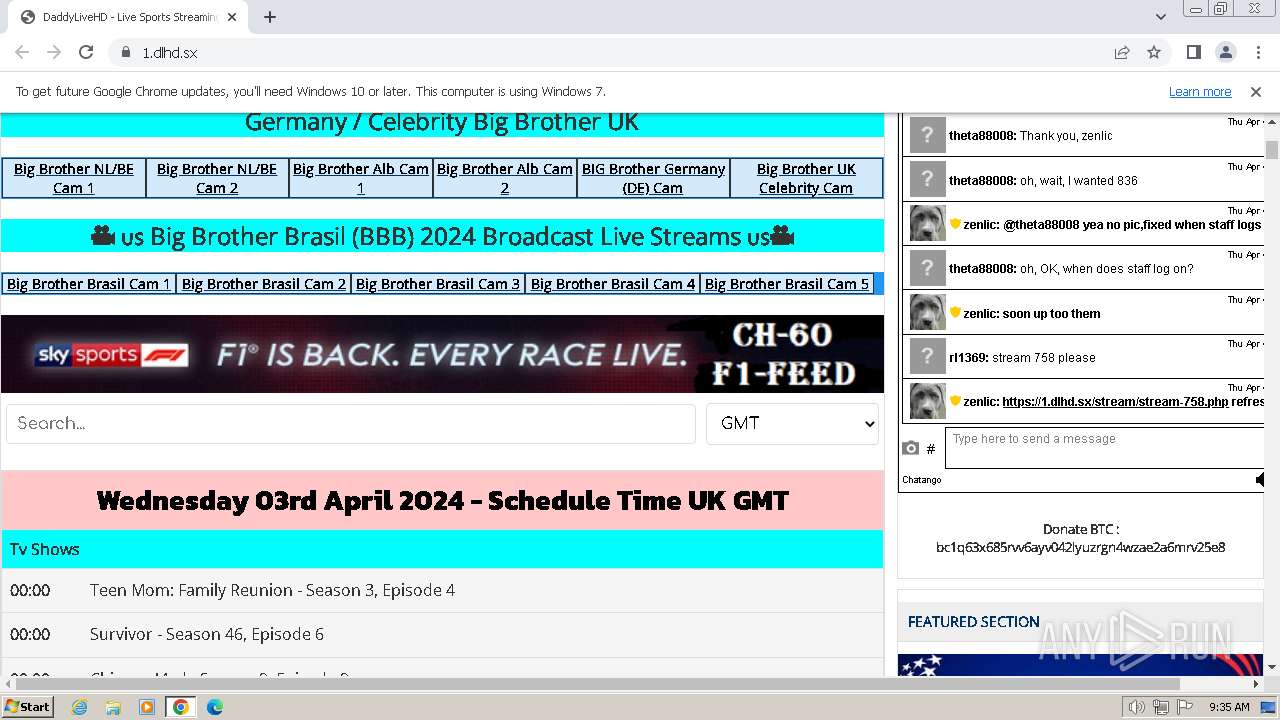The height and width of the screenshot is (720, 1280).
Task: Open File Explorer from taskbar
Action: [113, 707]
